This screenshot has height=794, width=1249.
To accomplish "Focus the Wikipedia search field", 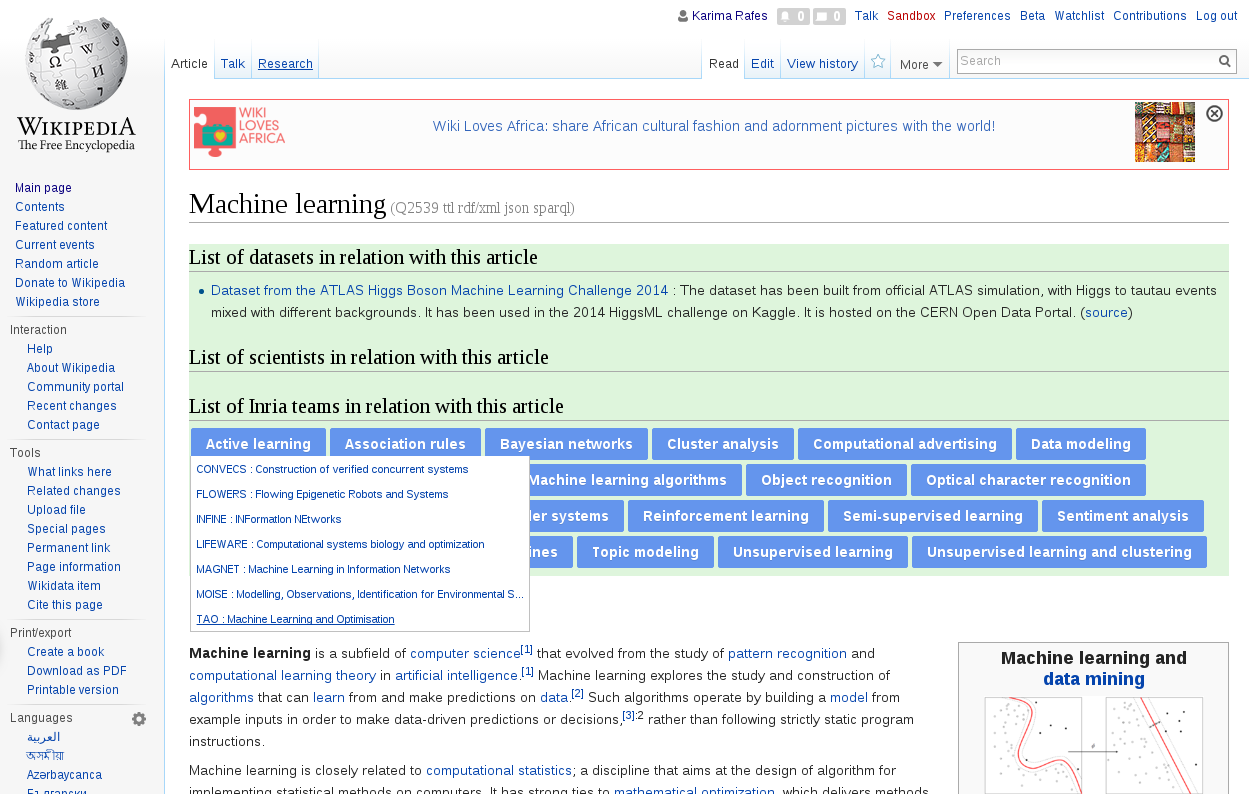I will [x=1086, y=61].
